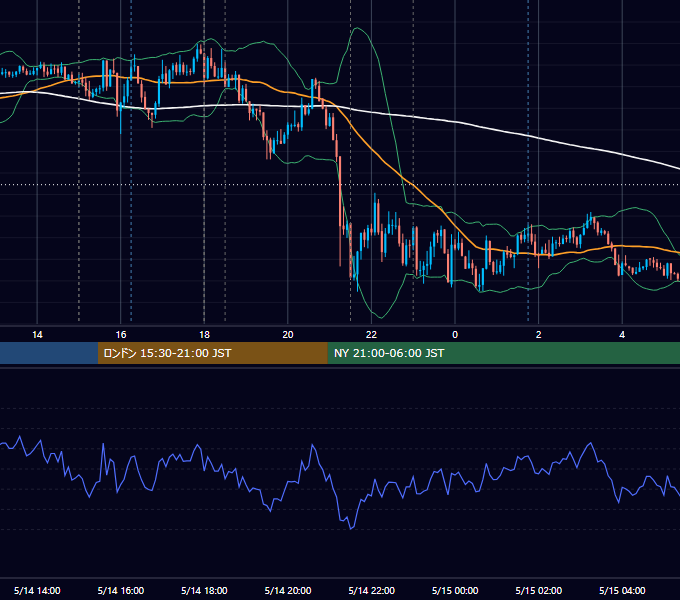The height and width of the screenshot is (600, 680).
Task: Click the price chart axis label 2
Action: 539,335
